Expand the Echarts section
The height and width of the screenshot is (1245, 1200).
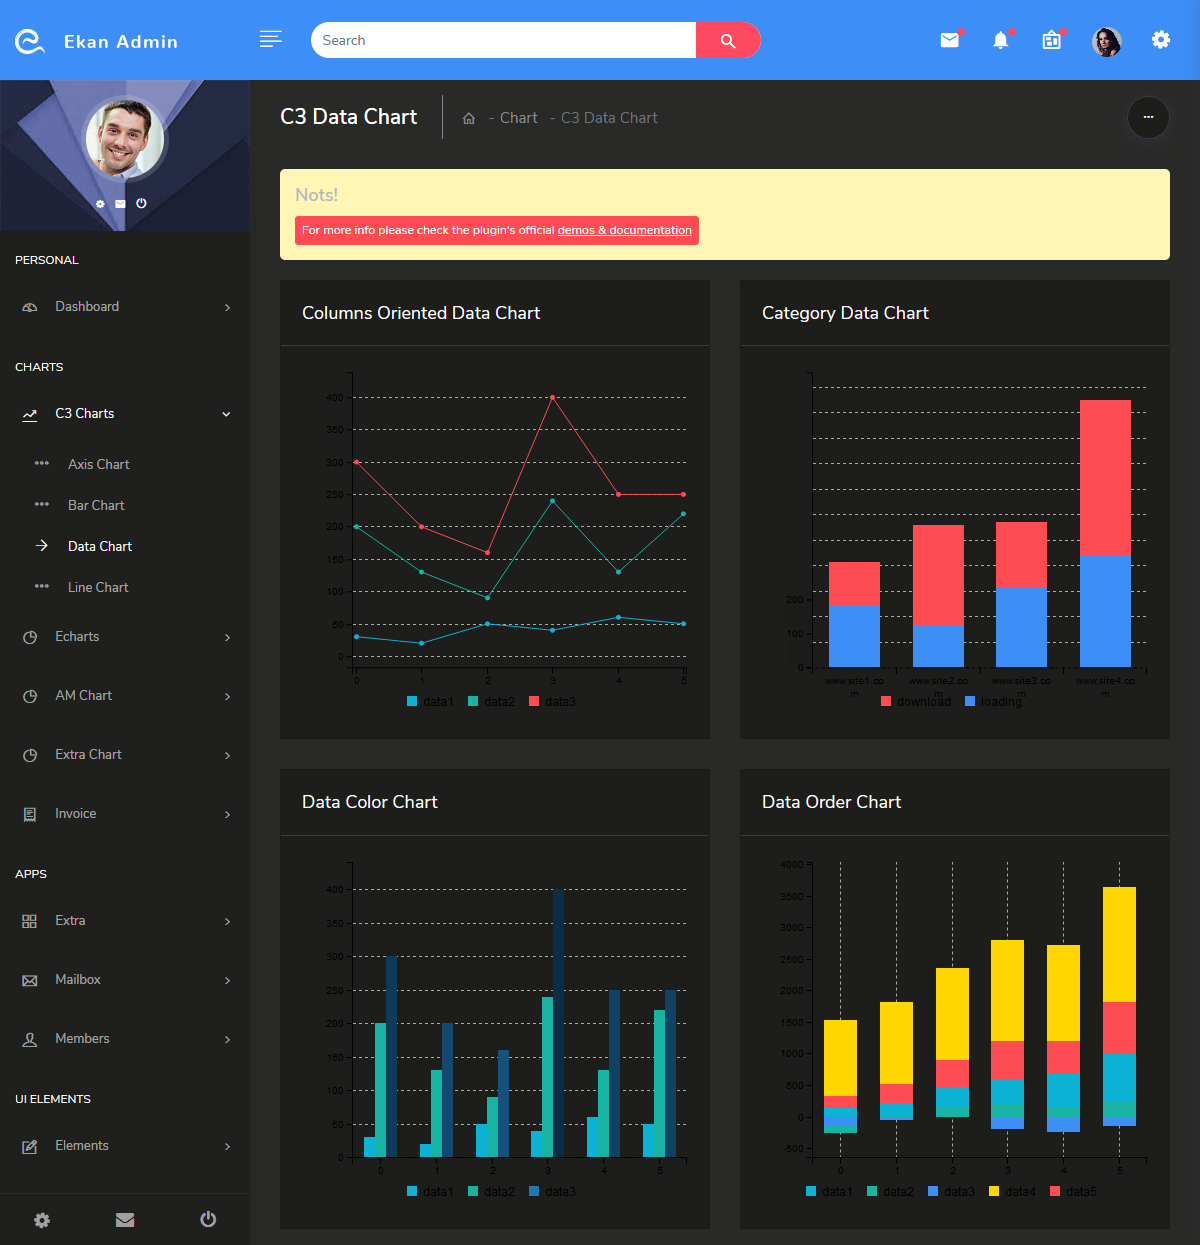pyautogui.click(x=78, y=636)
